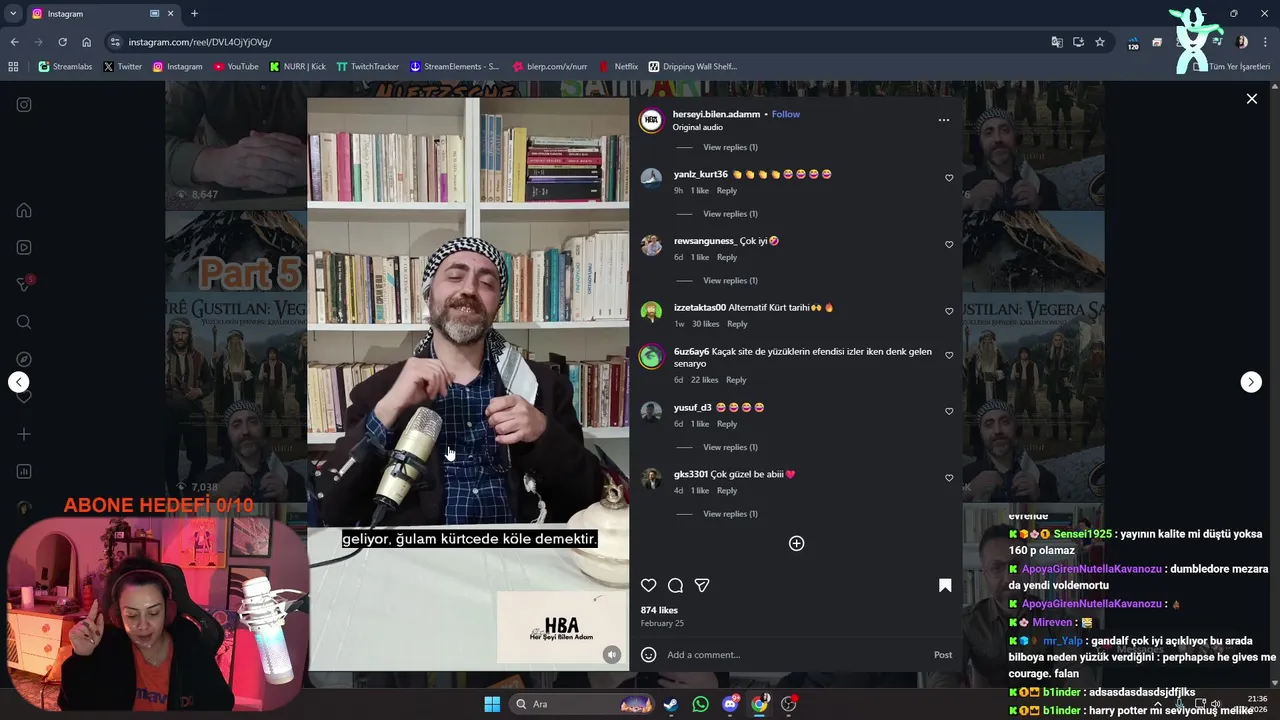Load more comments plus circle
This screenshot has width=1280, height=720.
click(x=796, y=543)
